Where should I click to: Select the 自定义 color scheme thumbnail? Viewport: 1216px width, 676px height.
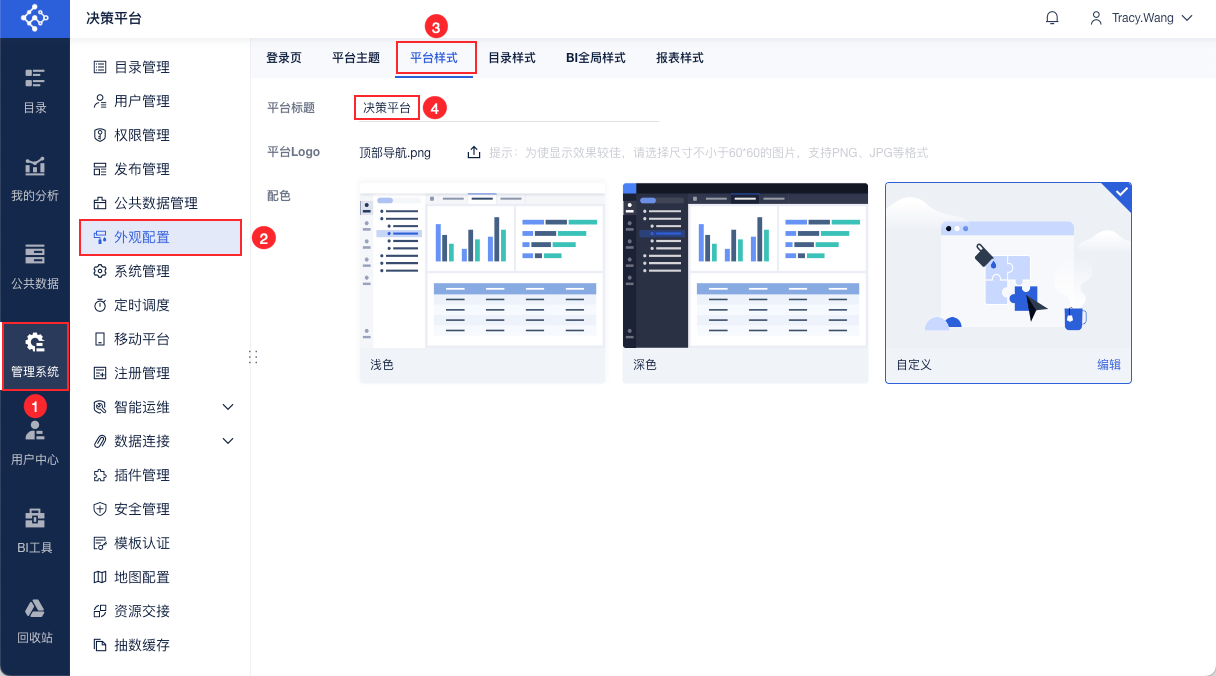(x=1008, y=282)
